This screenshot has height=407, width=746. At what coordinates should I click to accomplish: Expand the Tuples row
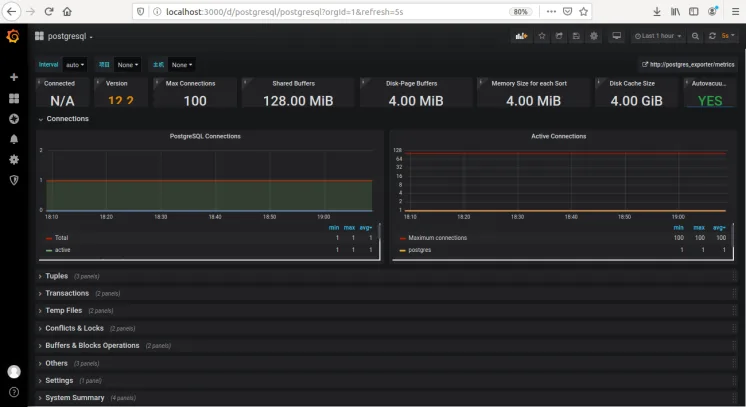point(387,276)
